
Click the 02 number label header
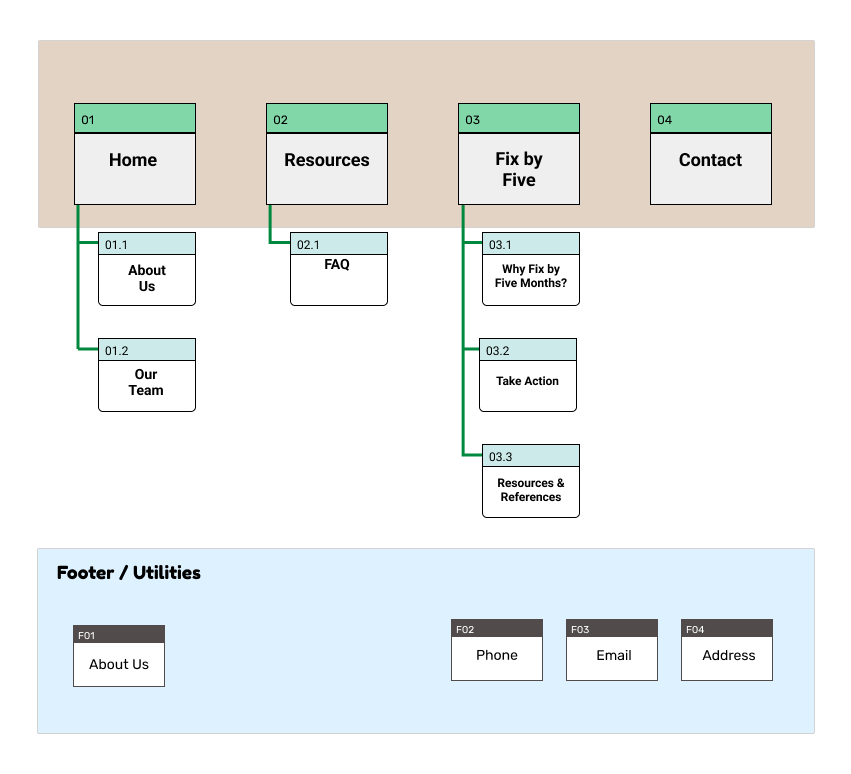(x=327, y=118)
